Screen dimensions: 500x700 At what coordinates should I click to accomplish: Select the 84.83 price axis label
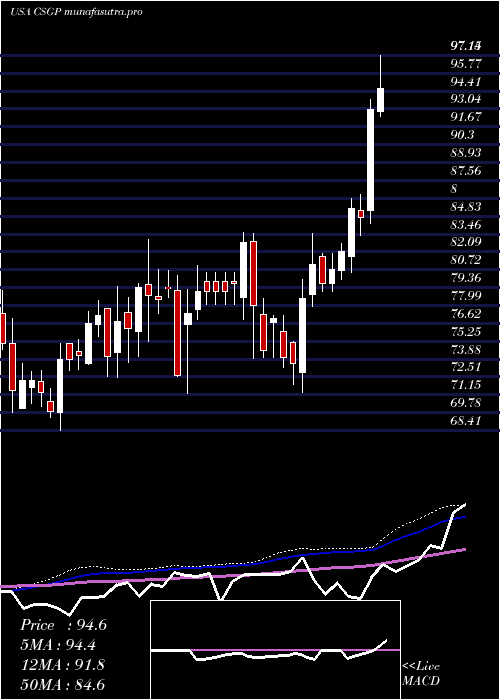pyautogui.click(x=466, y=206)
